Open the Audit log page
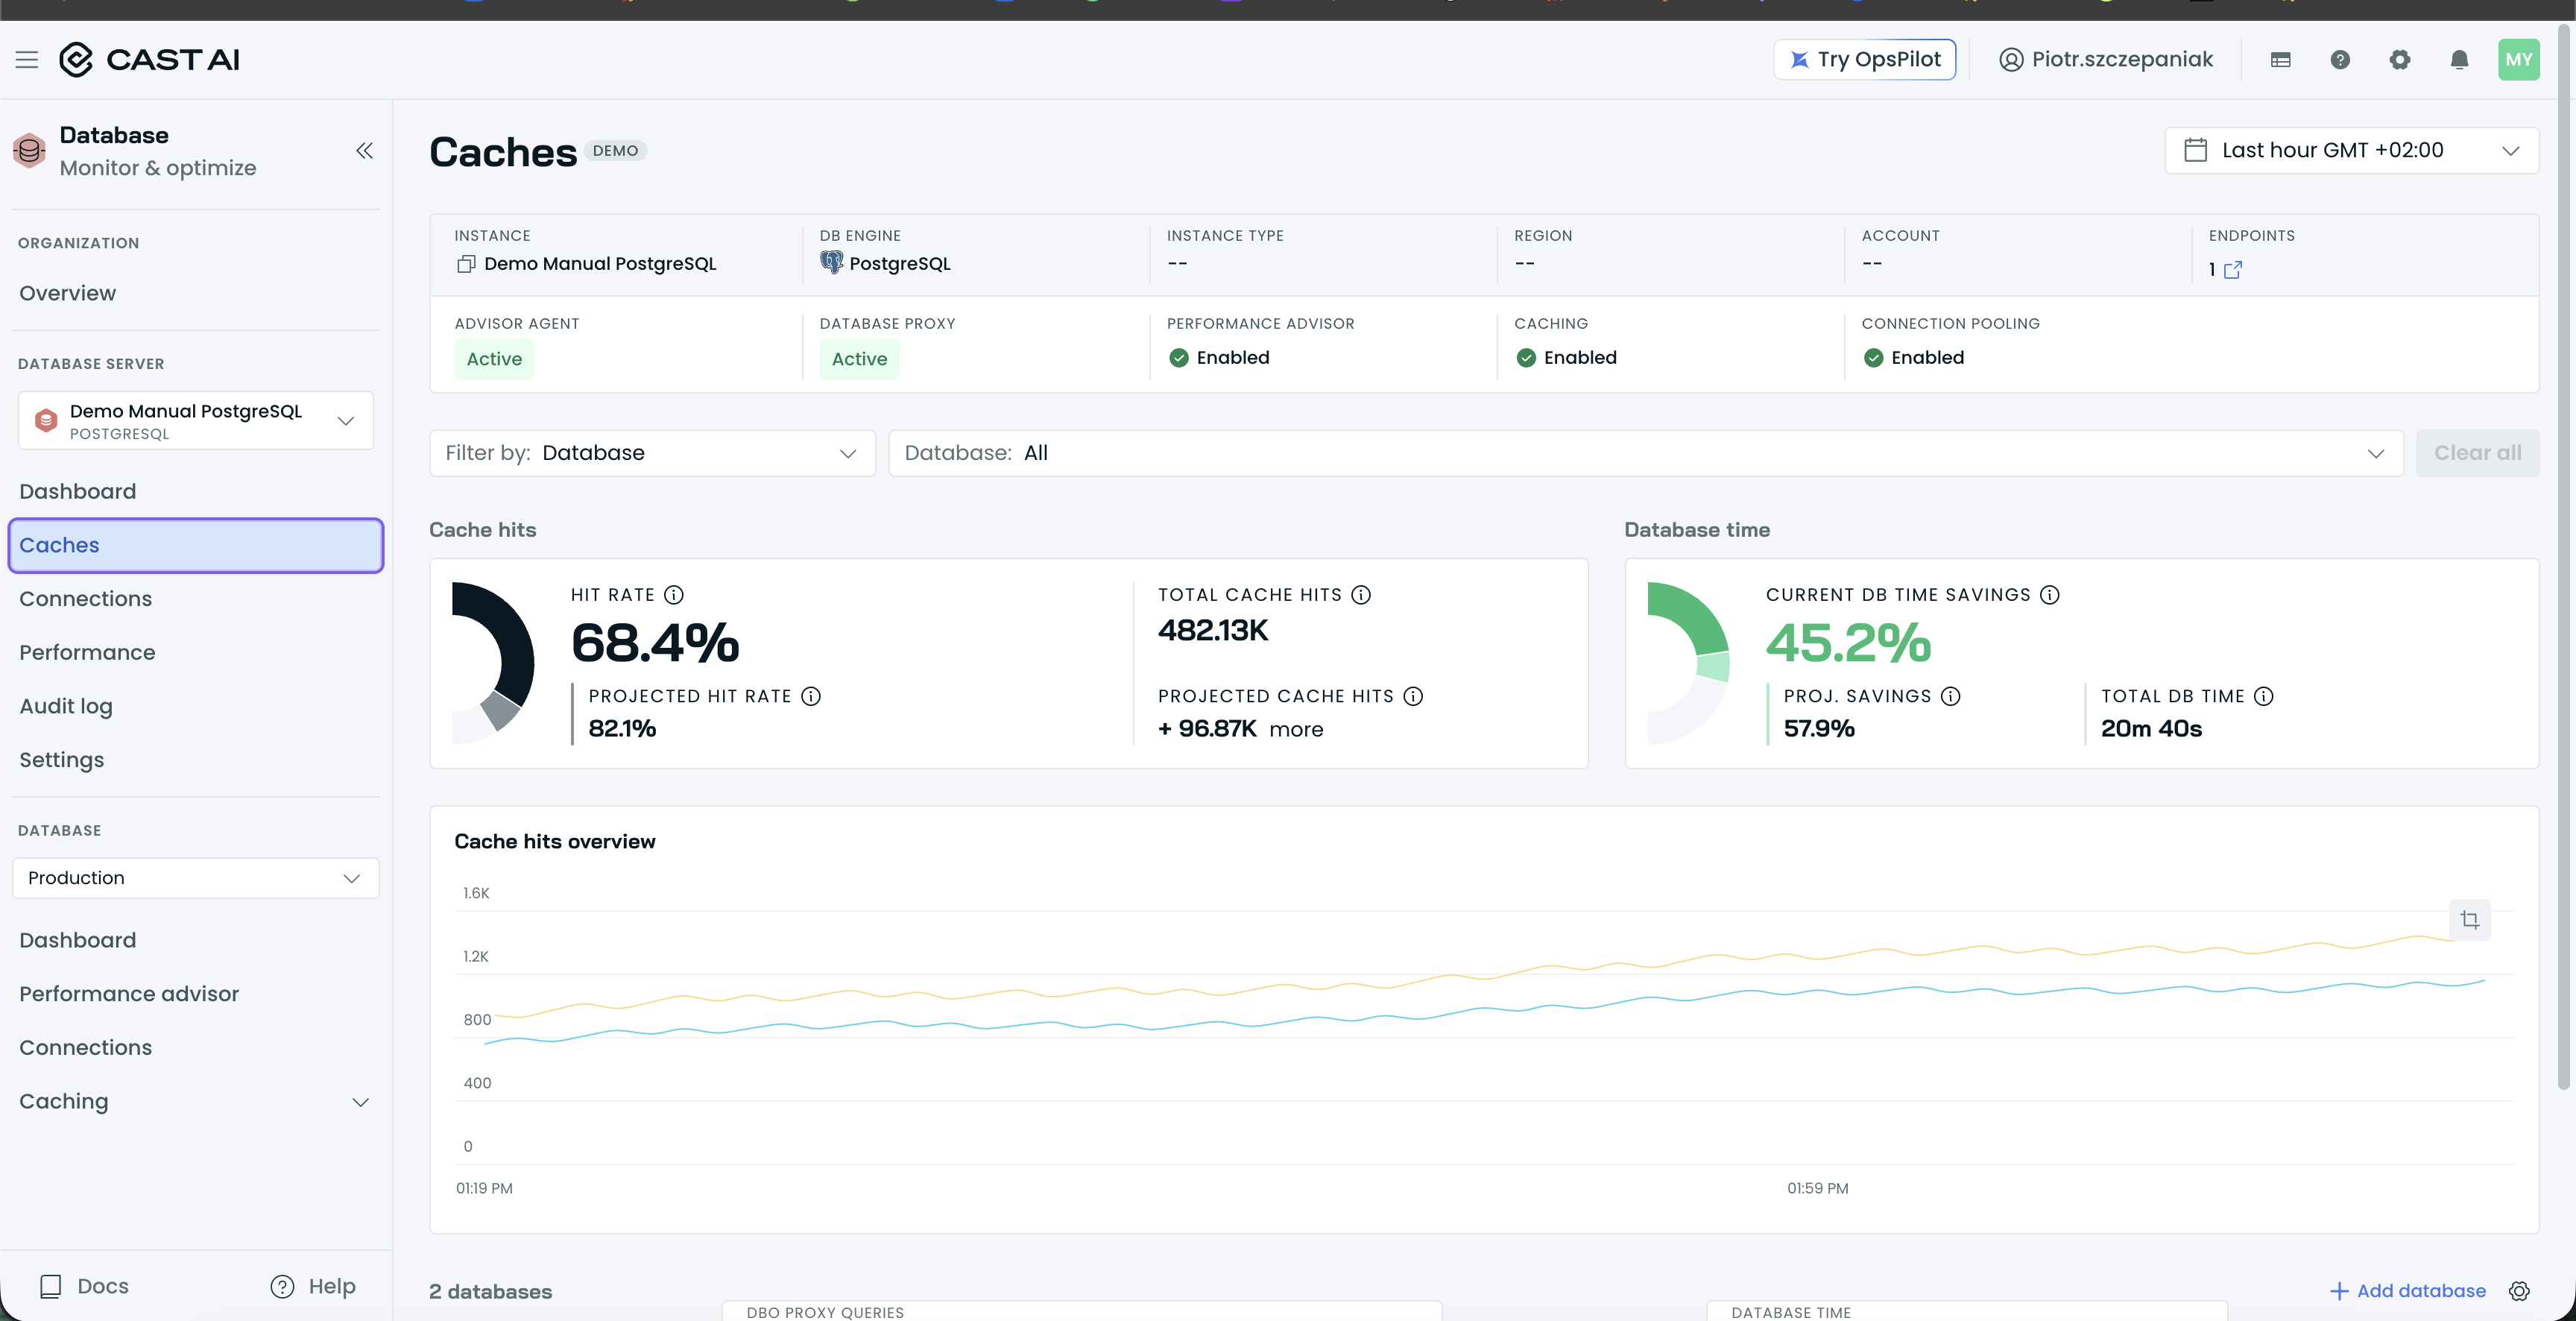The height and width of the screenshot is (1321, 2576). [x=66, y=706]
